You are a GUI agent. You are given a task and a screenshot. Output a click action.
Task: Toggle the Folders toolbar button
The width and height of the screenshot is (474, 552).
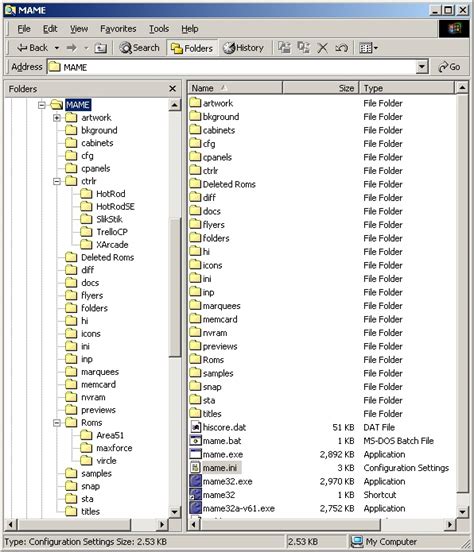(x=192, y=48)
